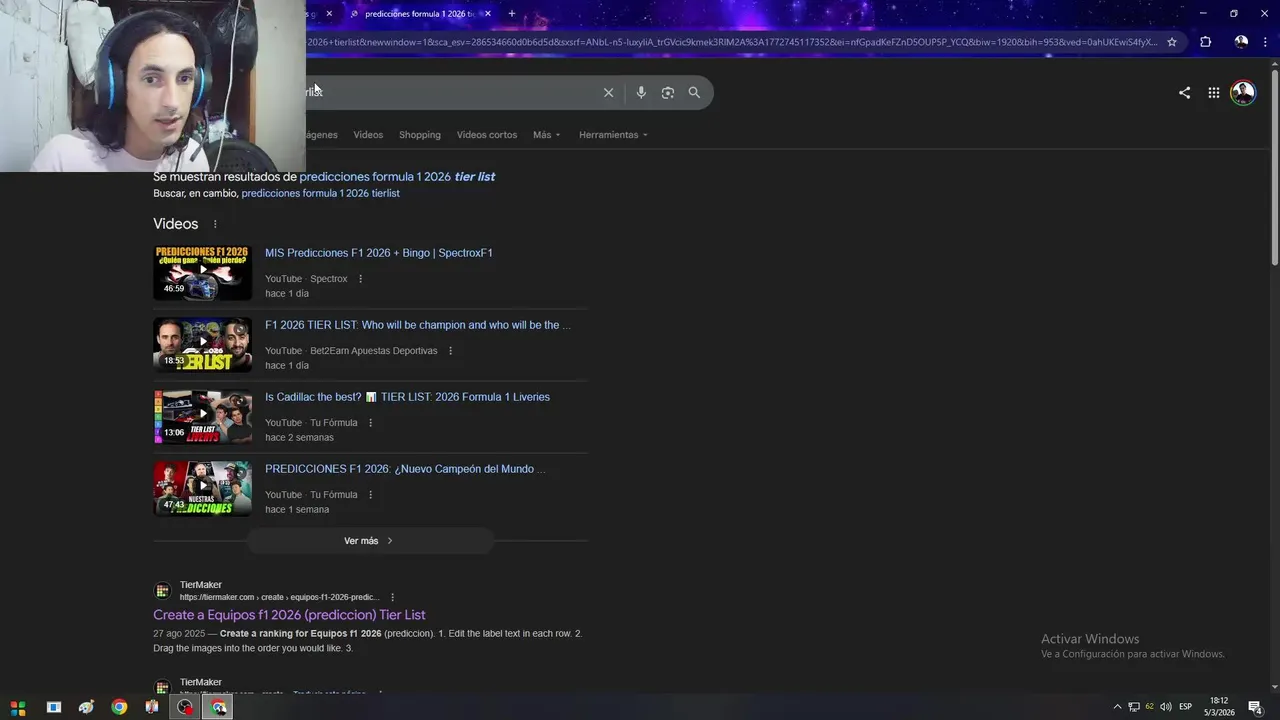Click the share icon on the Google page
This screenshot has width=1280, height=720.
(x=1184, y=92)
